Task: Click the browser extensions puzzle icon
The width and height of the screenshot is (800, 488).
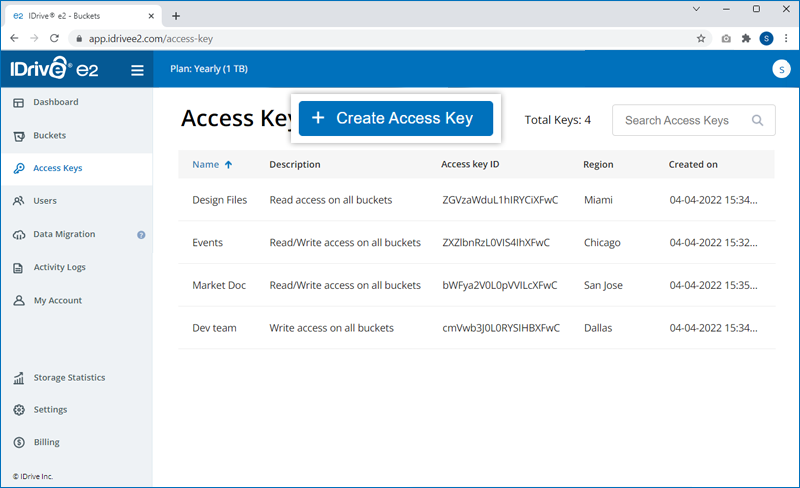Action: tap(746, 39)
